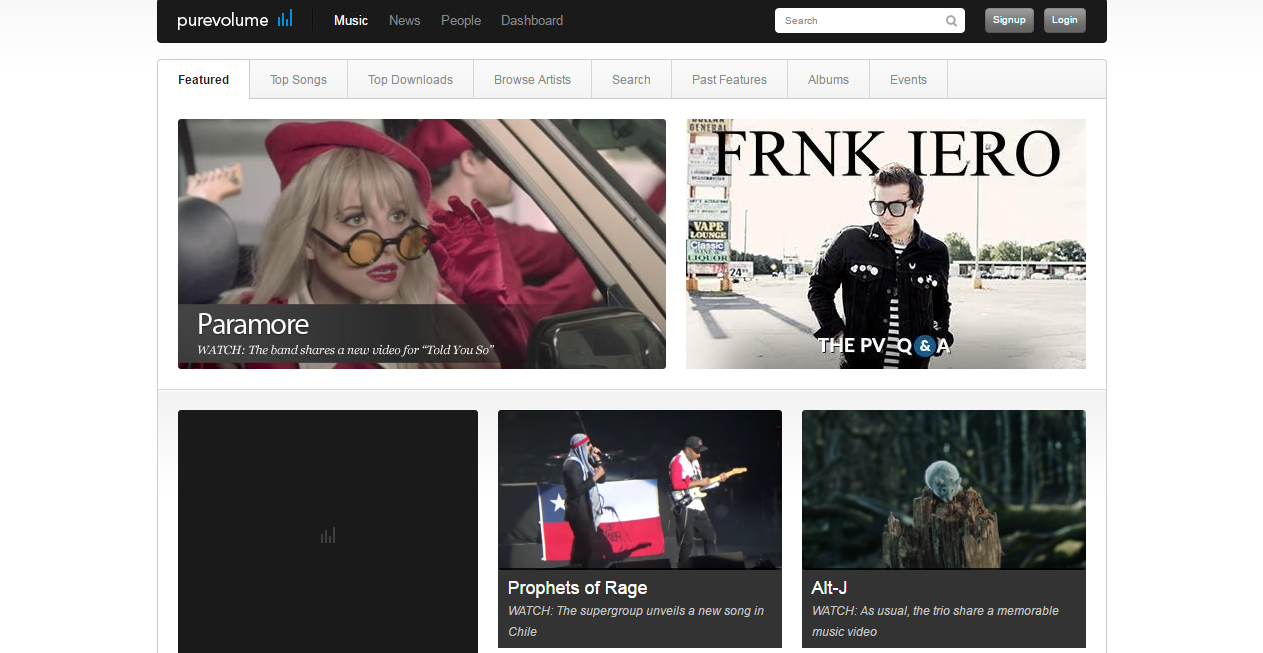Open the Top Downloads tab

coord(410,80)
